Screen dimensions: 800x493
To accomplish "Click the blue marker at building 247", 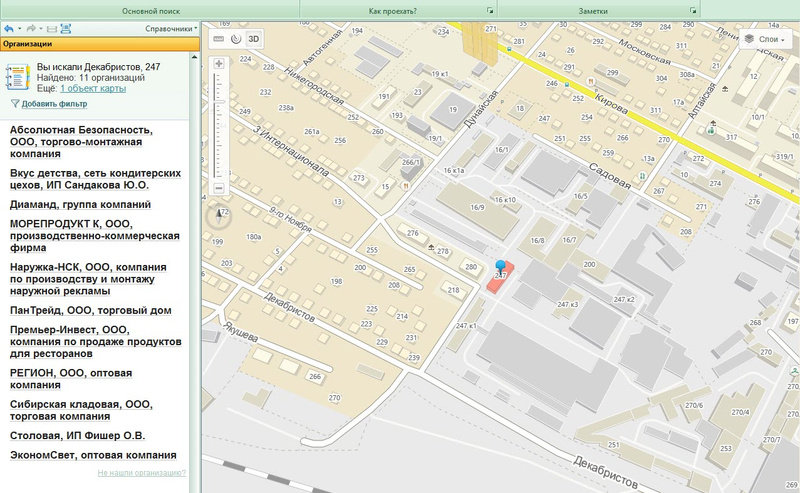I will [x=501, y=267].
